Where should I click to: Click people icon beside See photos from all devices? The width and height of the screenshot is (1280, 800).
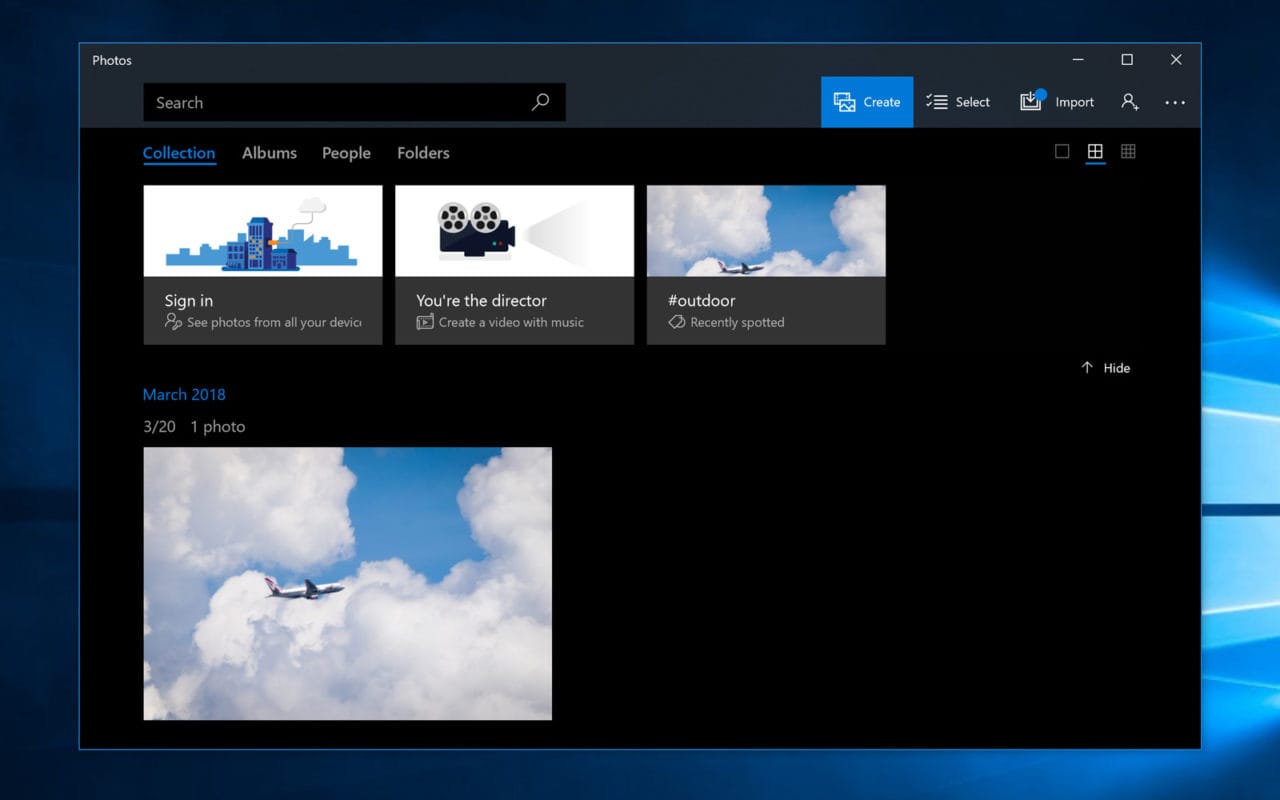click(173, 322)
